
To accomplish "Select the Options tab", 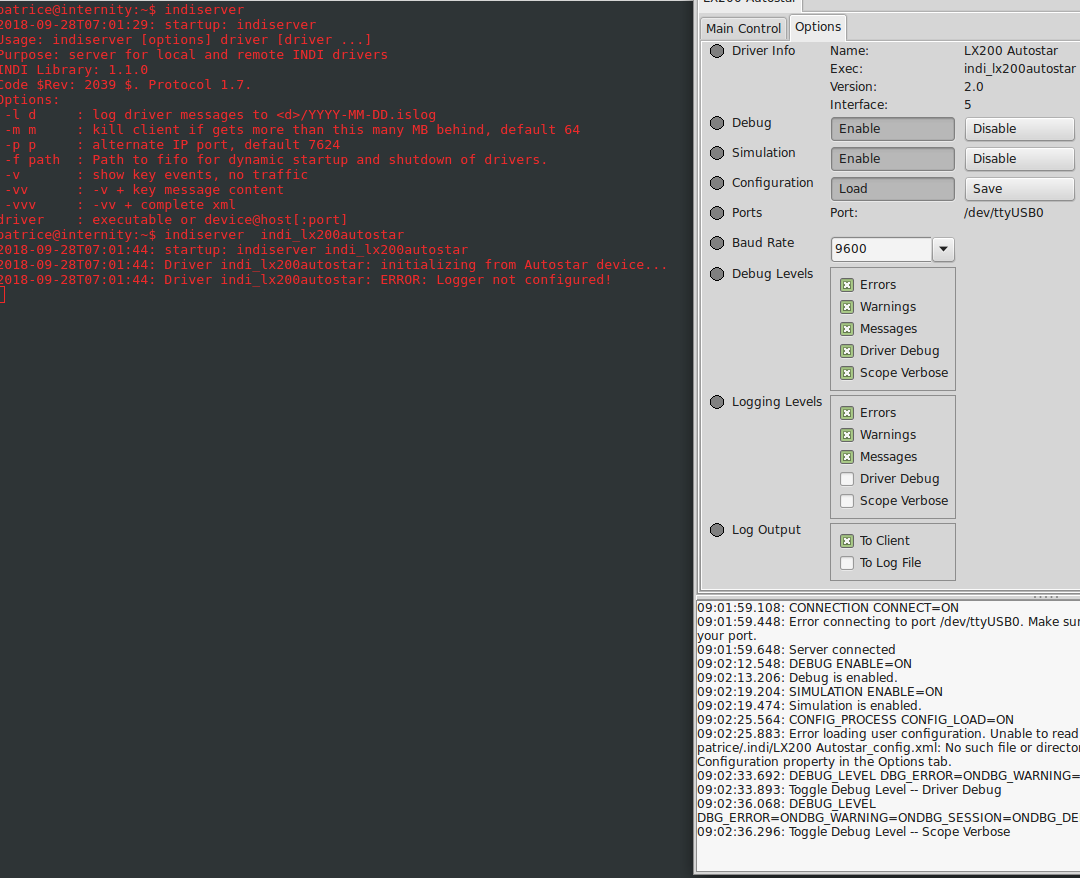I will pyautogui.click(x=818, y=27).
